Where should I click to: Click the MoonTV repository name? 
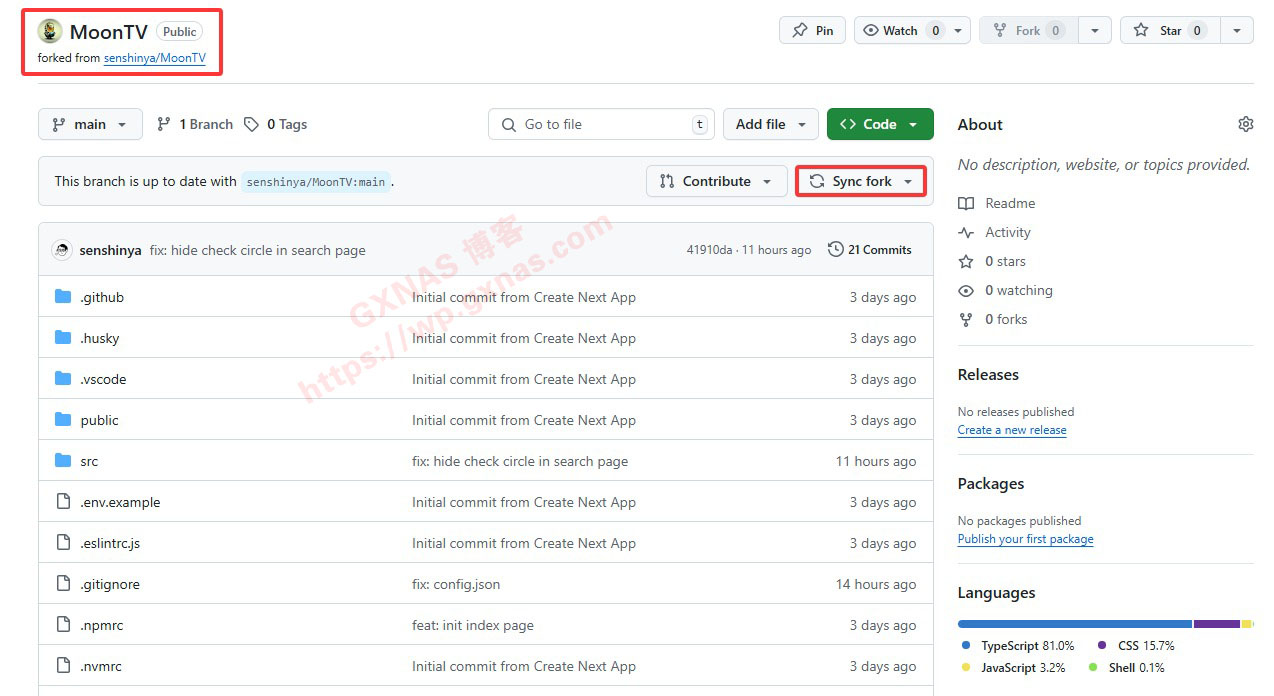click(109, 31)
